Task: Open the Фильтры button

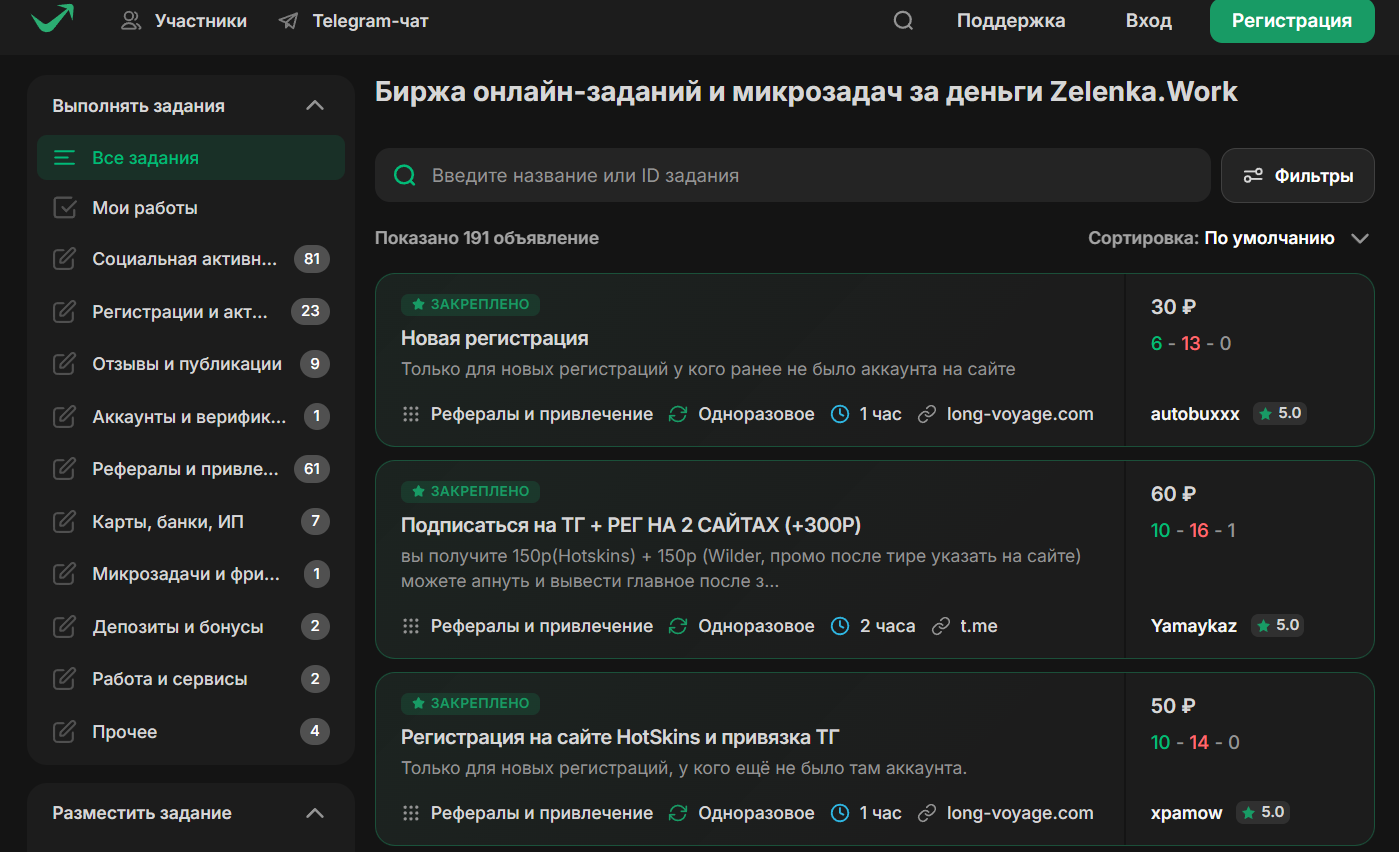Action: tap(1298, 176)
